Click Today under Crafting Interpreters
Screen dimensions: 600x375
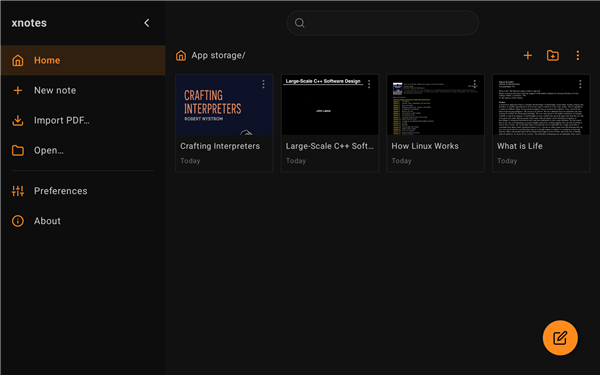[x=190, y=161]
